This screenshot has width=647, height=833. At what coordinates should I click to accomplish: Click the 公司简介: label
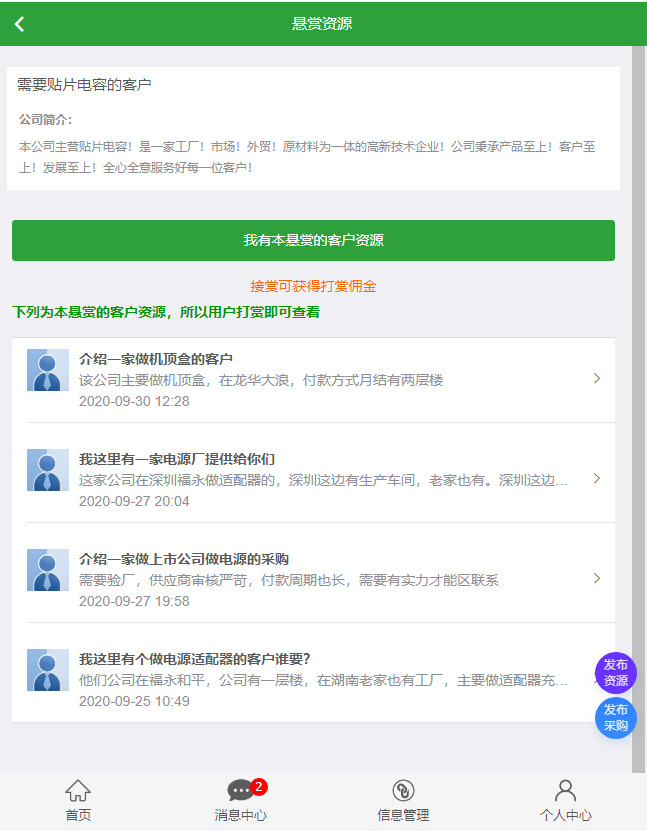tap(46, 120)
